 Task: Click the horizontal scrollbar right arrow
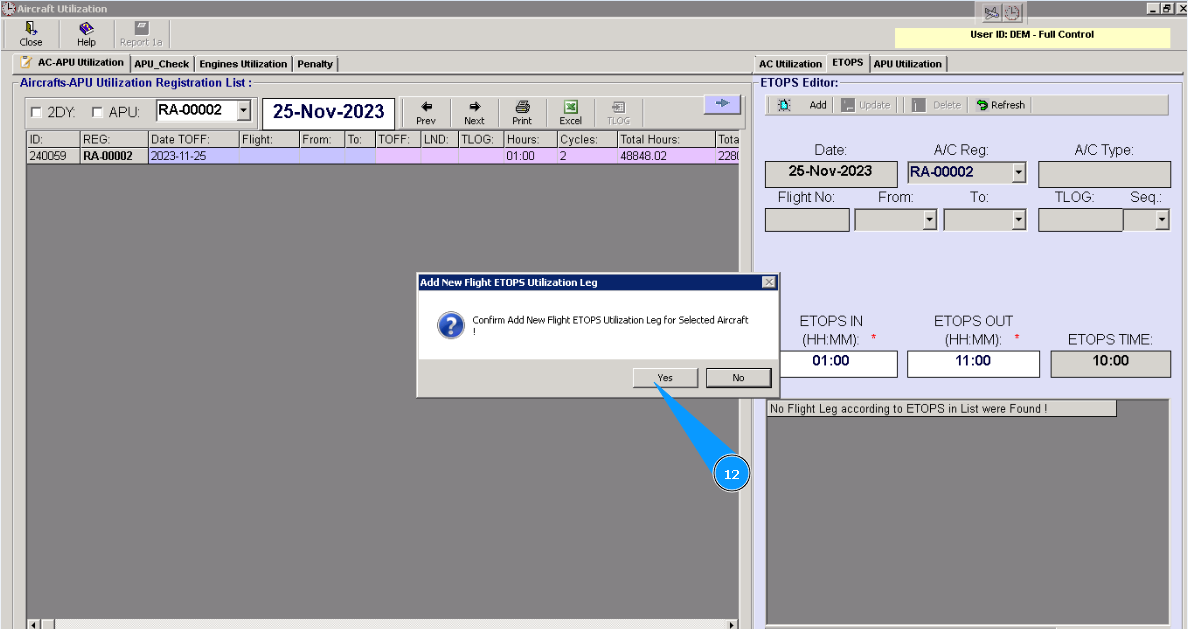[732, 625]
